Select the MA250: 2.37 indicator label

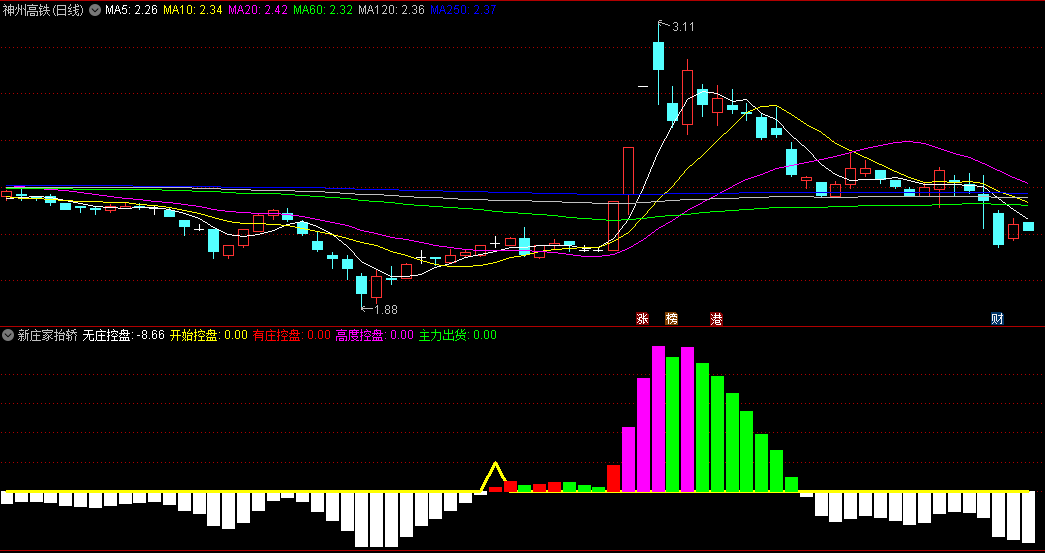tap(463, 10)
